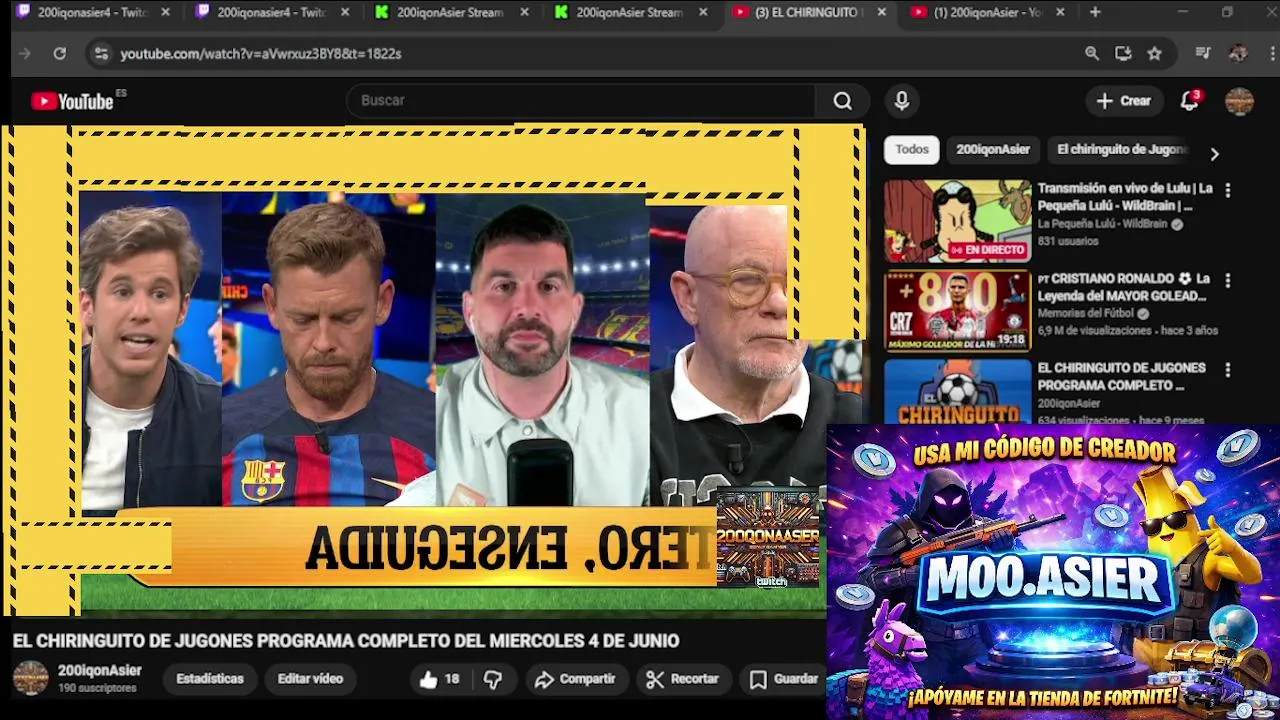
Task: Open Estadísticas for this video
Action: [x=210, y=679]
